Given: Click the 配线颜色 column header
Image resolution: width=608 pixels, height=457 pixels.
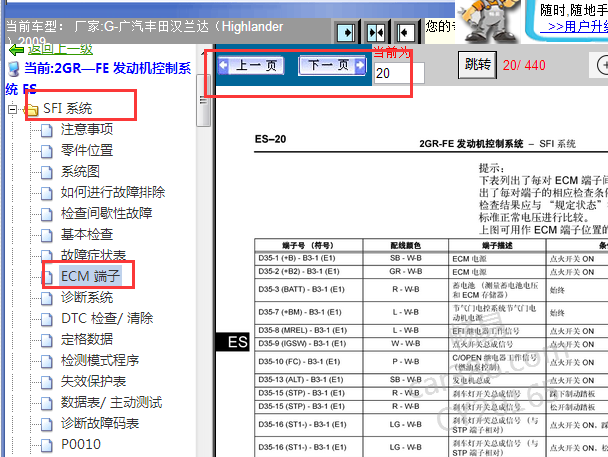Looking at the screenshot, I should pyautogui.click(x=406, y=245).
